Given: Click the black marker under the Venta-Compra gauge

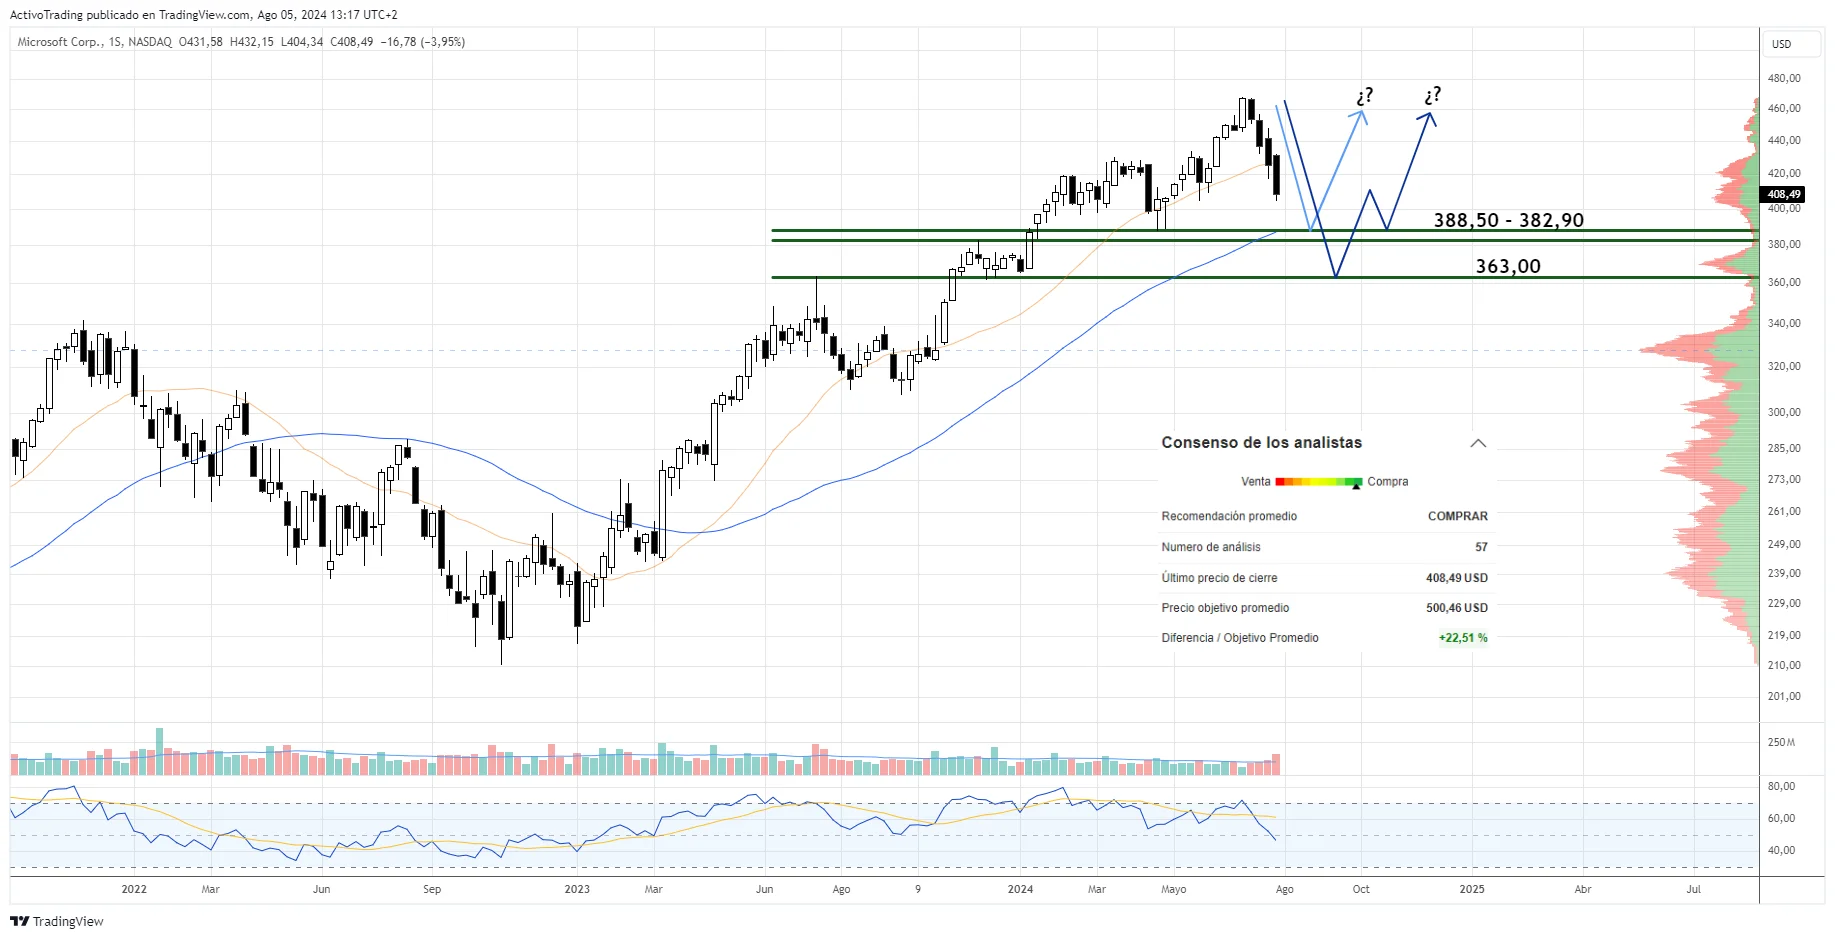Looking at the screenshot, I should (1356, 487).
